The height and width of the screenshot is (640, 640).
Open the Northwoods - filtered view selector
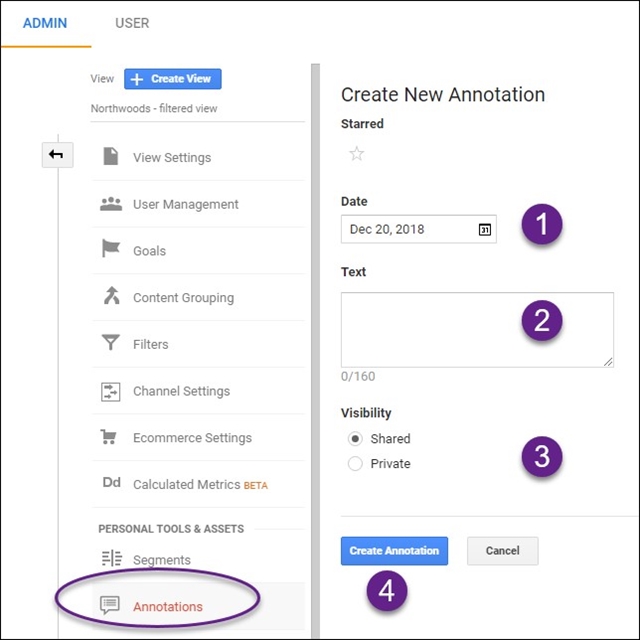coord(198,109)
